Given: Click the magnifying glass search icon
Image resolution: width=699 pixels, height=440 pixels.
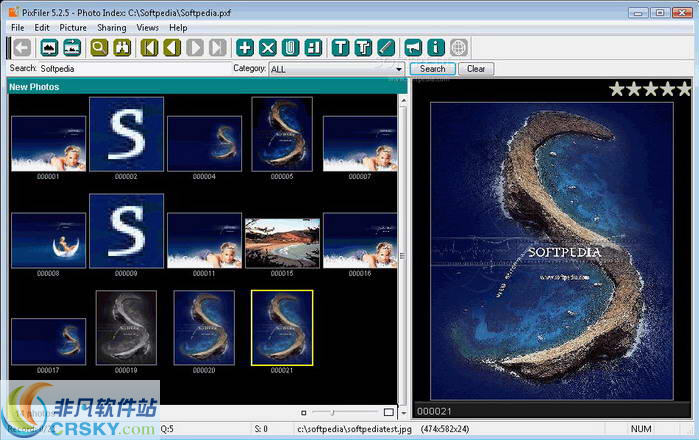Looking at the screenshot, I should [x=99, y=48].
